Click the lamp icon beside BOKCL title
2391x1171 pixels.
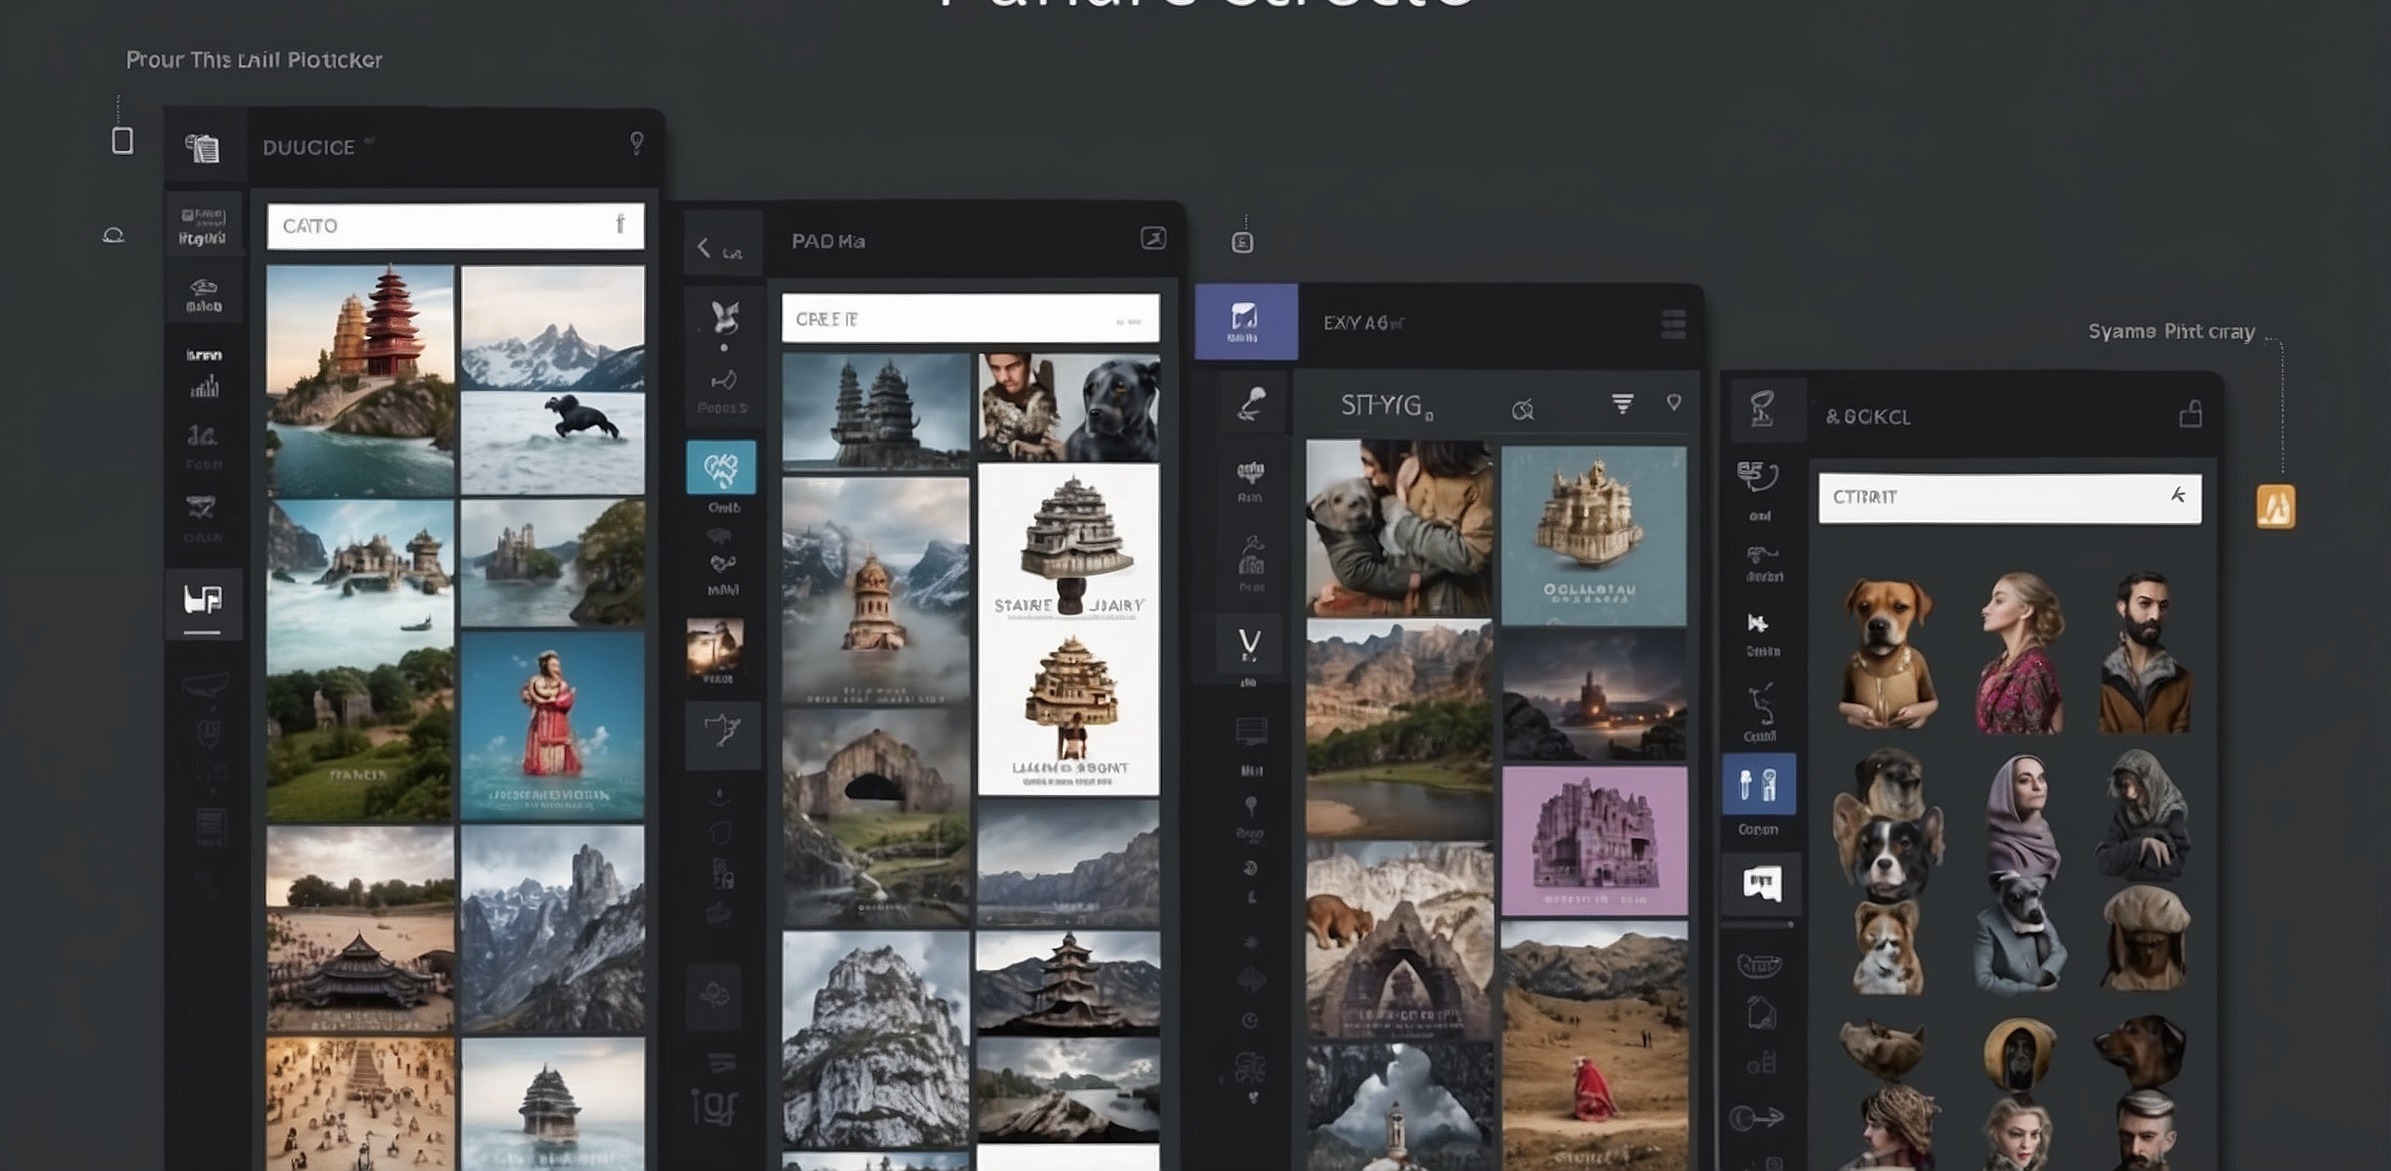pyautogui.click(x=1762, y=409)
